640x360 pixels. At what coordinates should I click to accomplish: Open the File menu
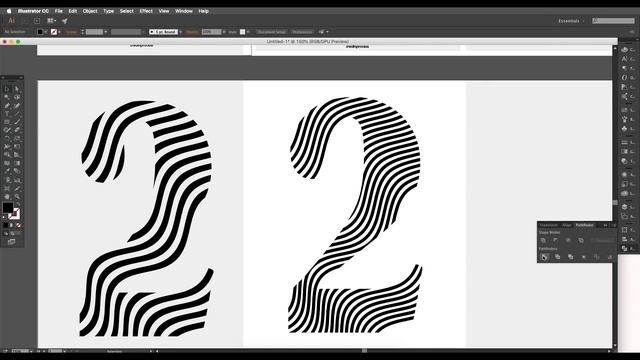[58, 11]
